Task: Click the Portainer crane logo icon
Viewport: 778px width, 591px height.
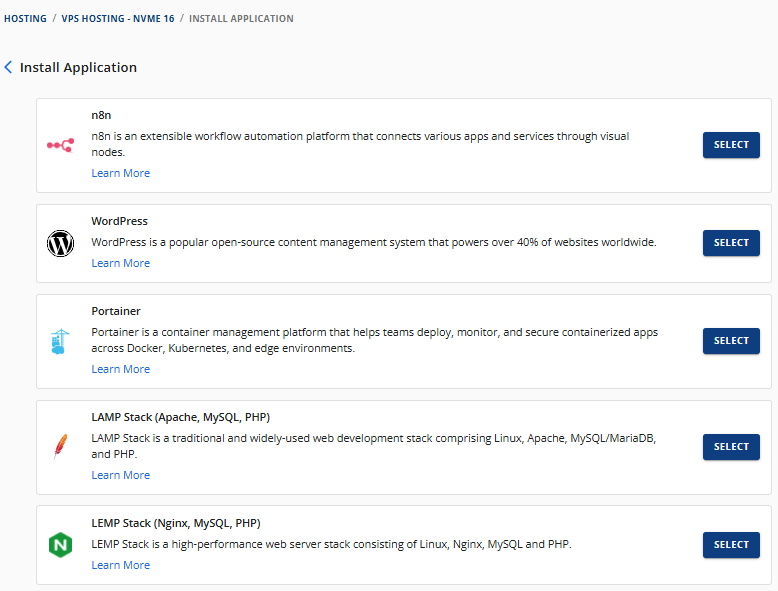Action: click(x=60, y=341)
